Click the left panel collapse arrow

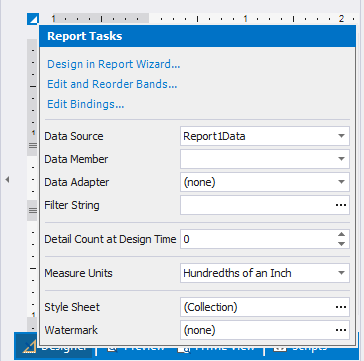point(7,180)
